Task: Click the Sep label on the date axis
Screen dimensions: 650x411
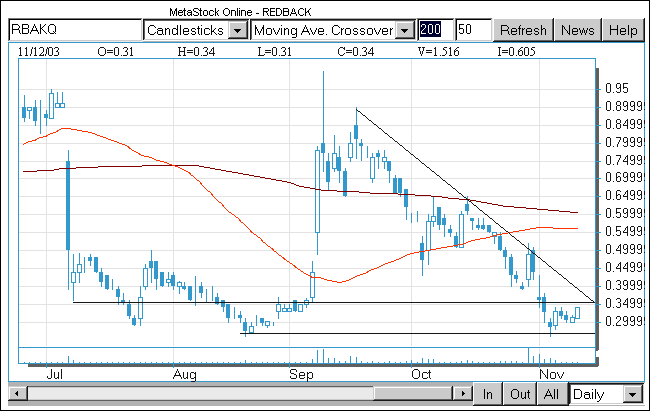Action: 301,375
